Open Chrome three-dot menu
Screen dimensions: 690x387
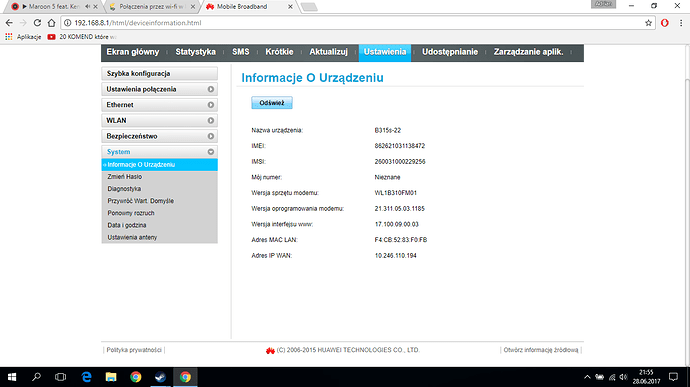click(681, 23)
